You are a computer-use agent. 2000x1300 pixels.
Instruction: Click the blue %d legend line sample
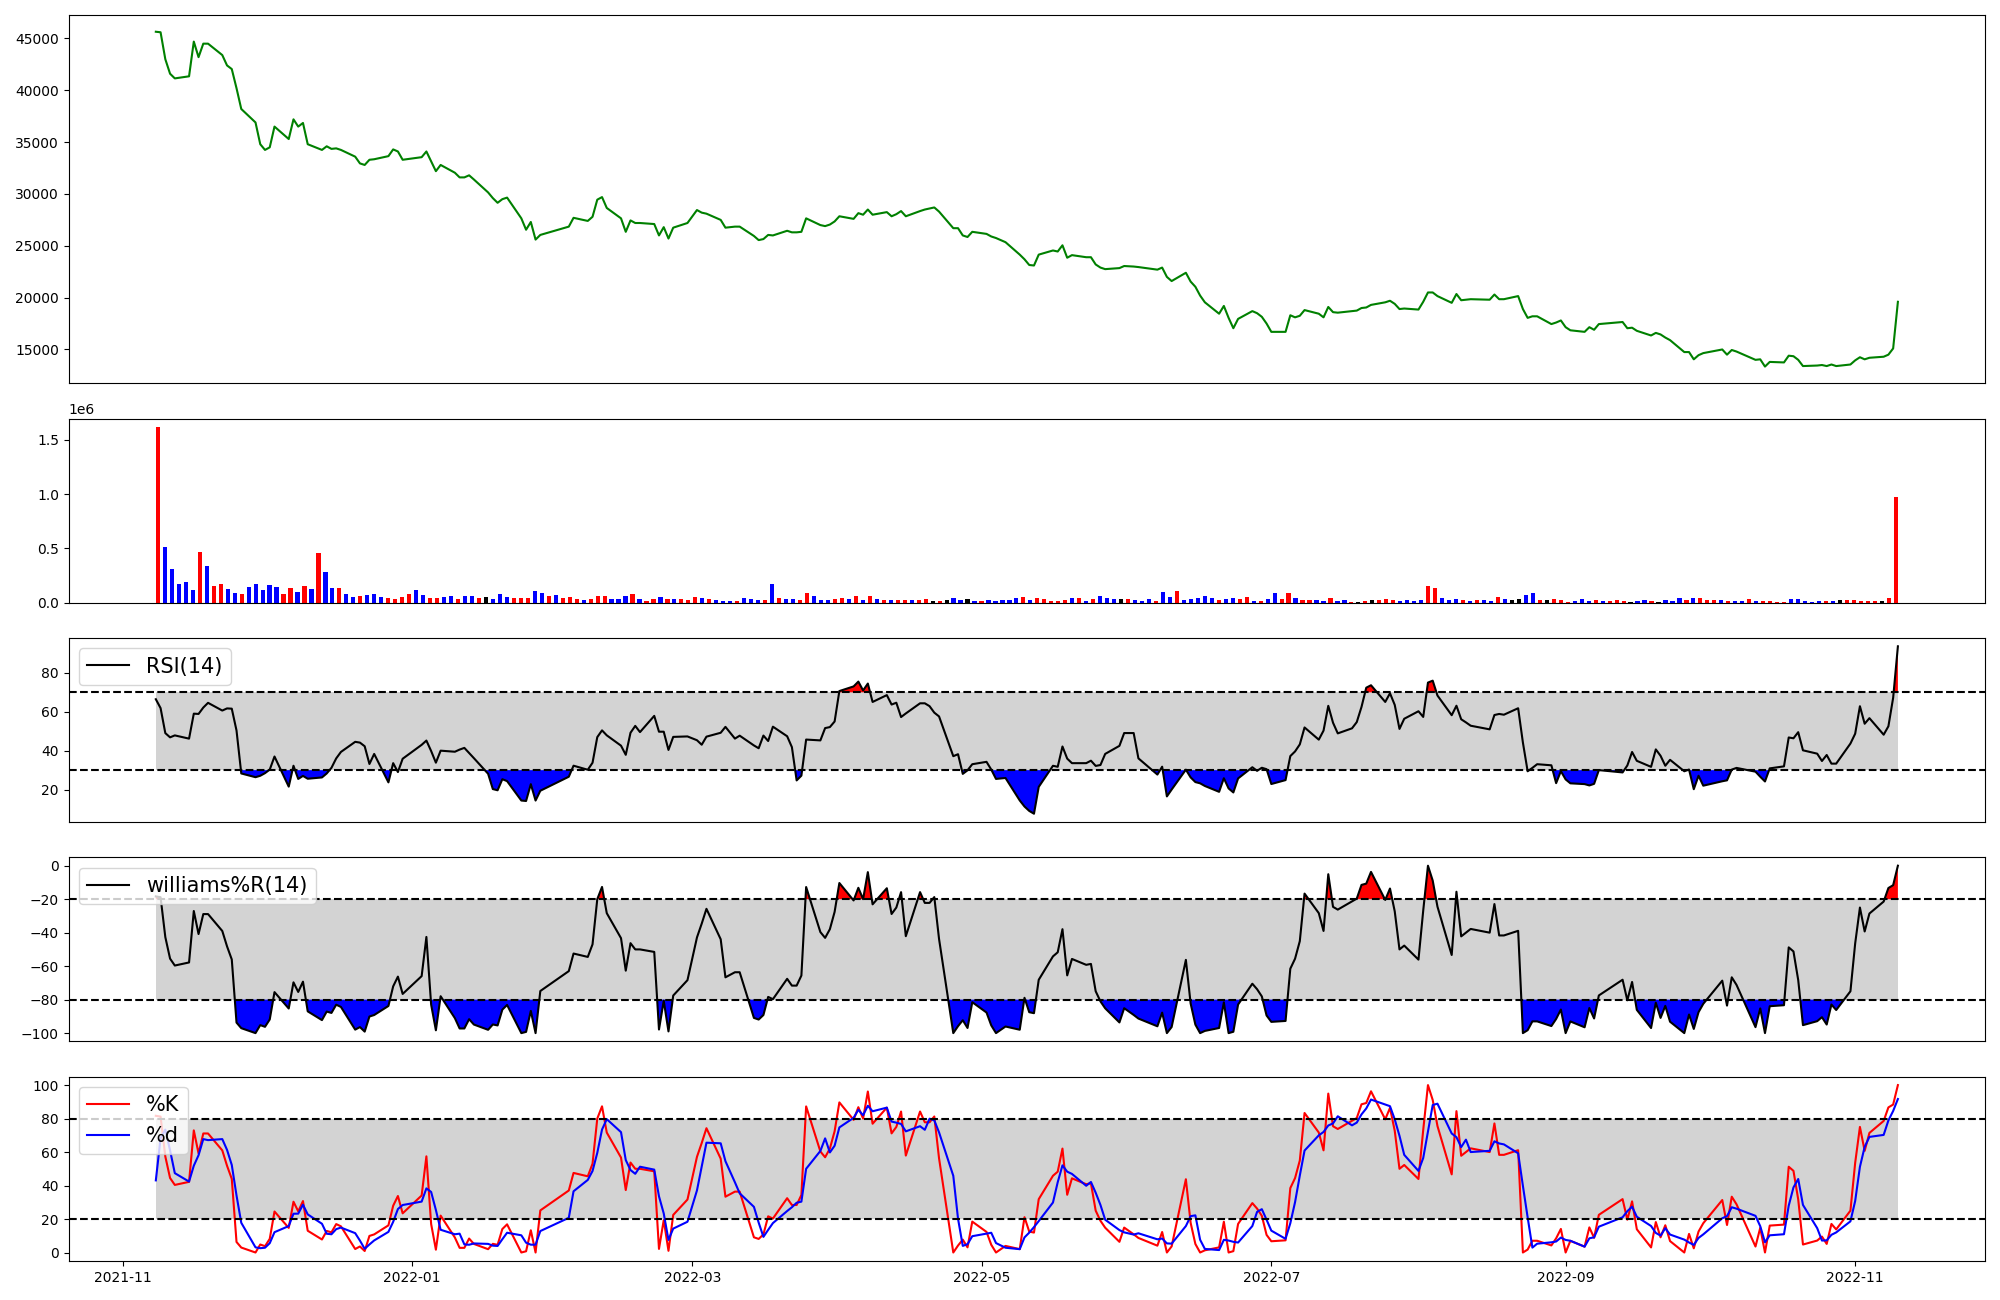coord(108,1135)
